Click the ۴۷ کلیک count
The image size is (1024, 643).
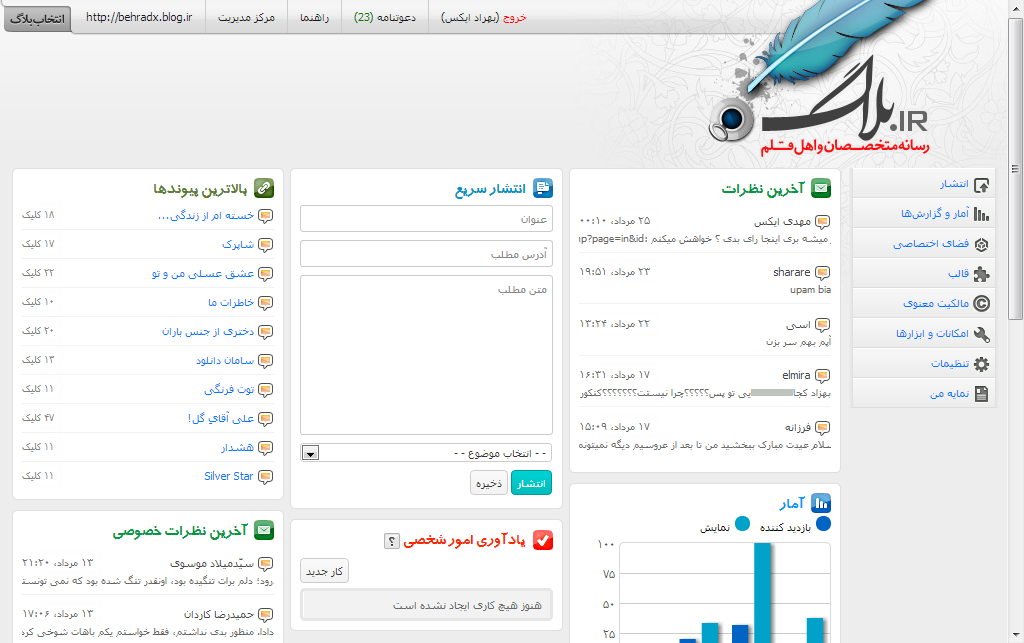(38, 418)
